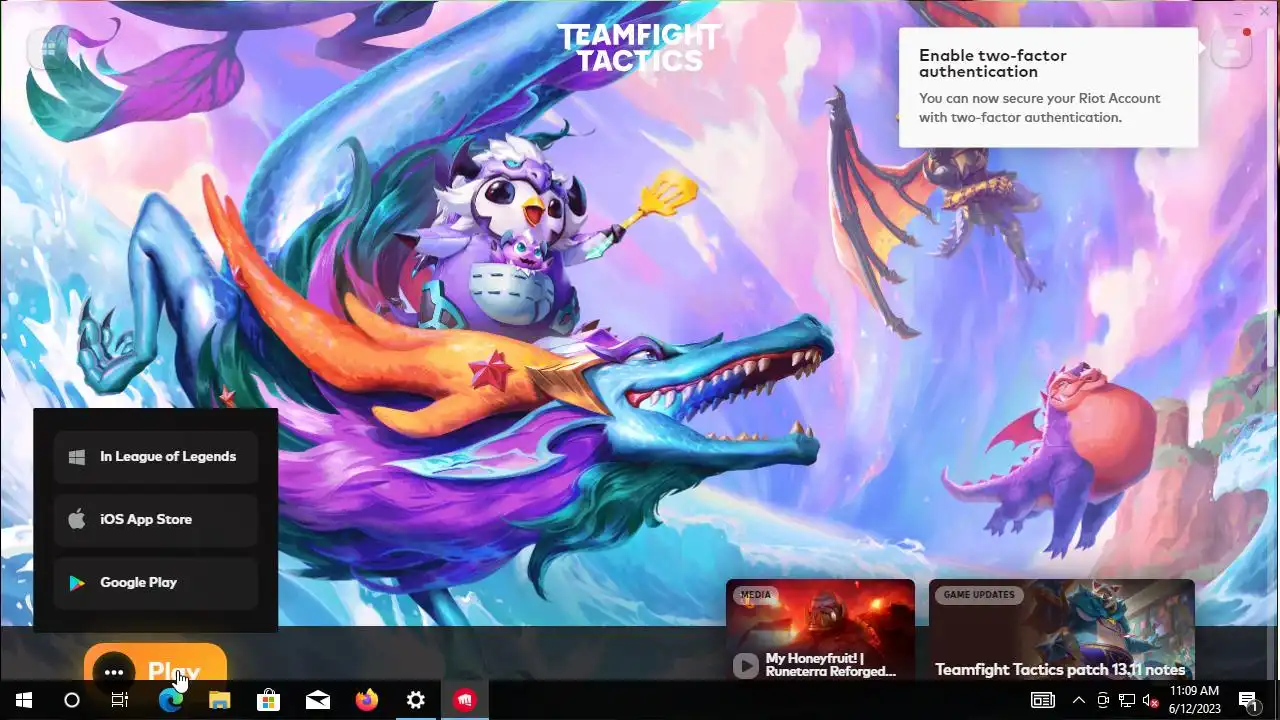
Task: Expand hidden system tray icons
Action: (1079, 700)
